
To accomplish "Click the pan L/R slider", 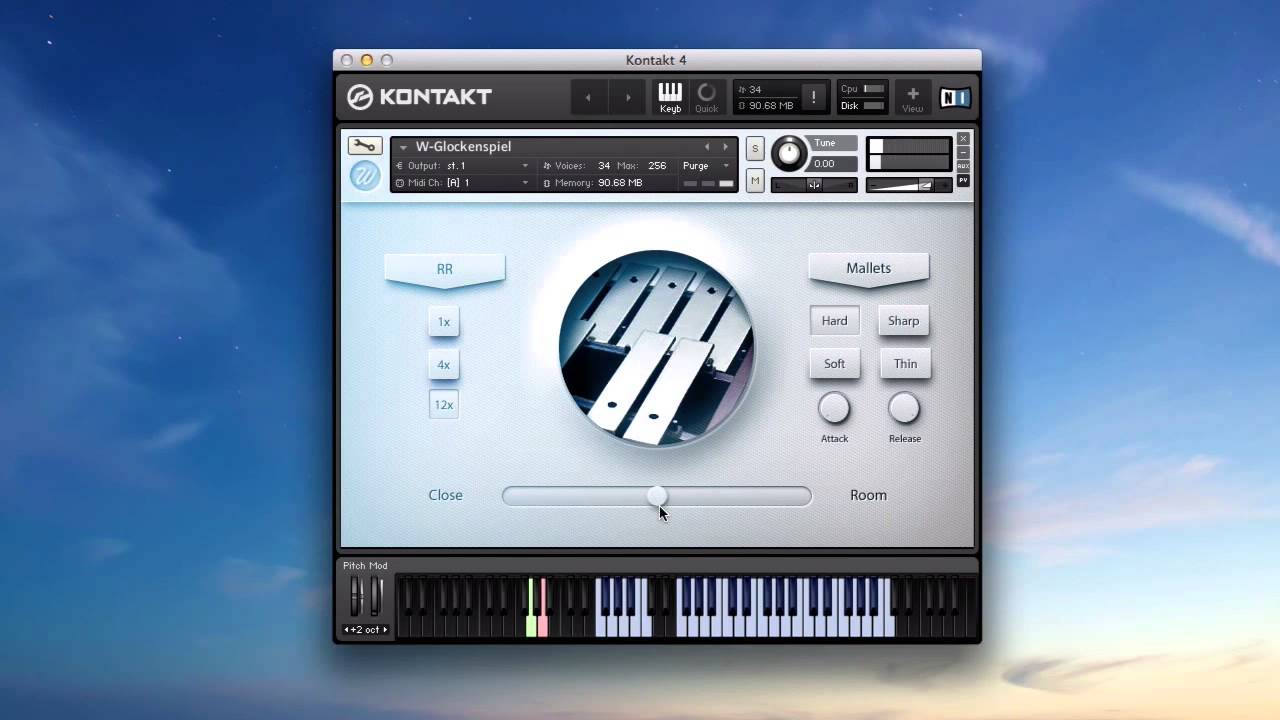I will [814, 184].
